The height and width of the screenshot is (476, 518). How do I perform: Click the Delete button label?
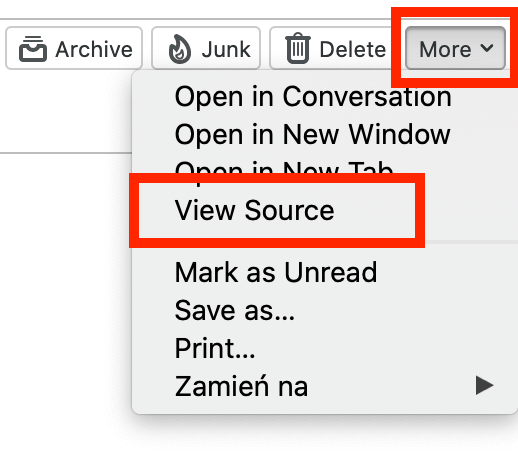[x=353, y=49]
